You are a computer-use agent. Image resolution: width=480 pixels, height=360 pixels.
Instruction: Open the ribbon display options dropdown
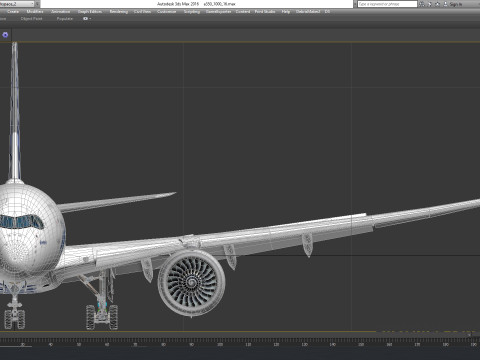pos(87,19)
